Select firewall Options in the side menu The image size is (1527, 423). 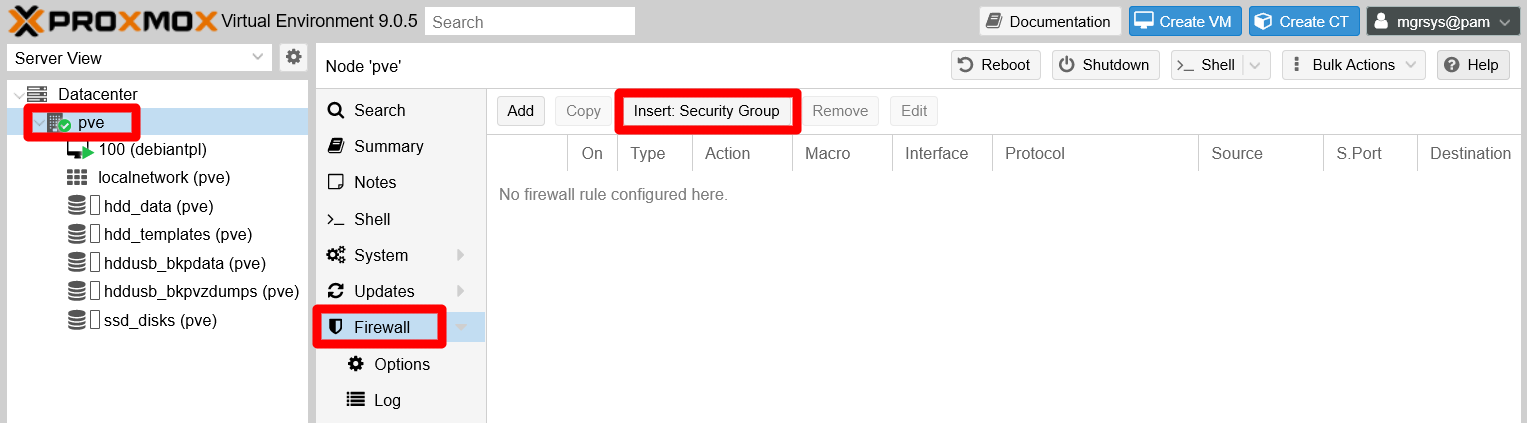coord(402,364)
